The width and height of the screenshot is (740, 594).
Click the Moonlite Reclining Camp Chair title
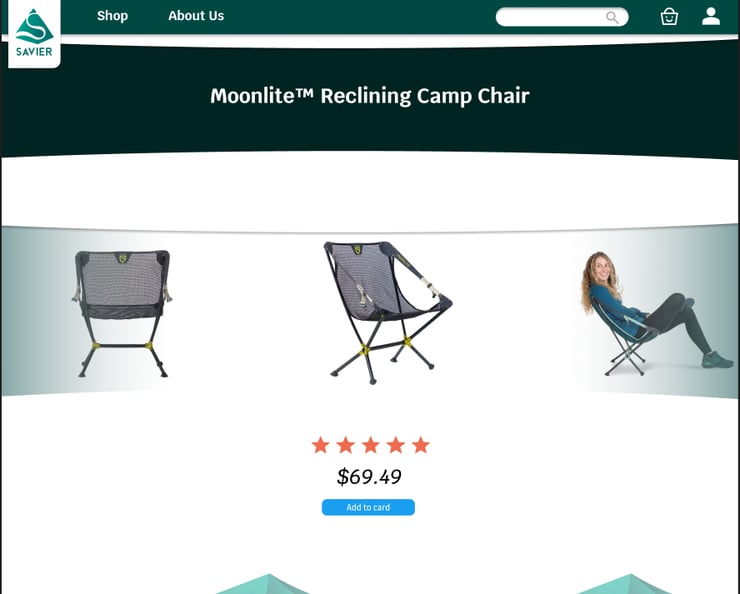coord(370,96)
